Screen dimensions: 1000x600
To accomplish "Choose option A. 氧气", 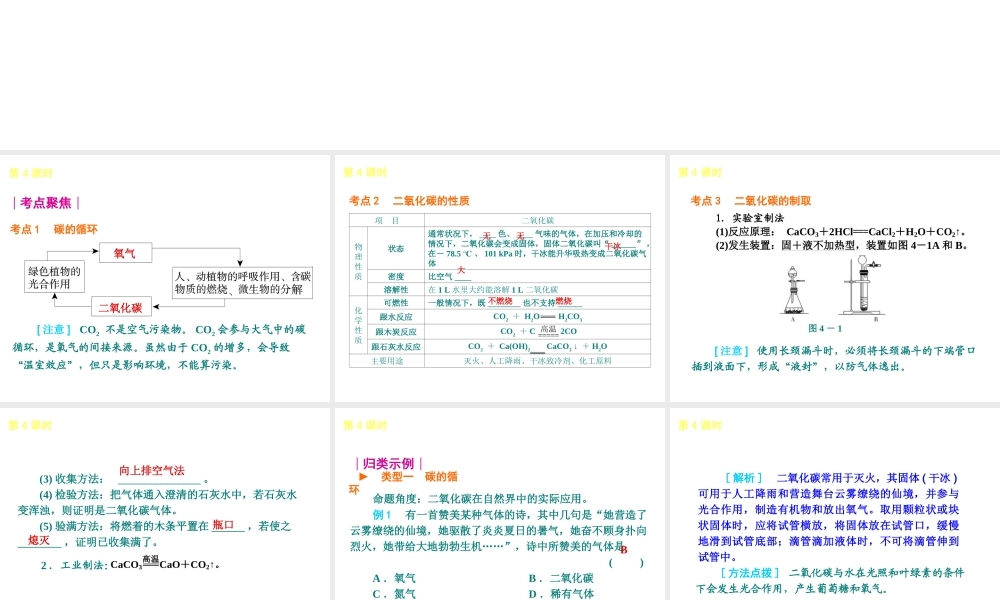I will (x=394, y=578).
